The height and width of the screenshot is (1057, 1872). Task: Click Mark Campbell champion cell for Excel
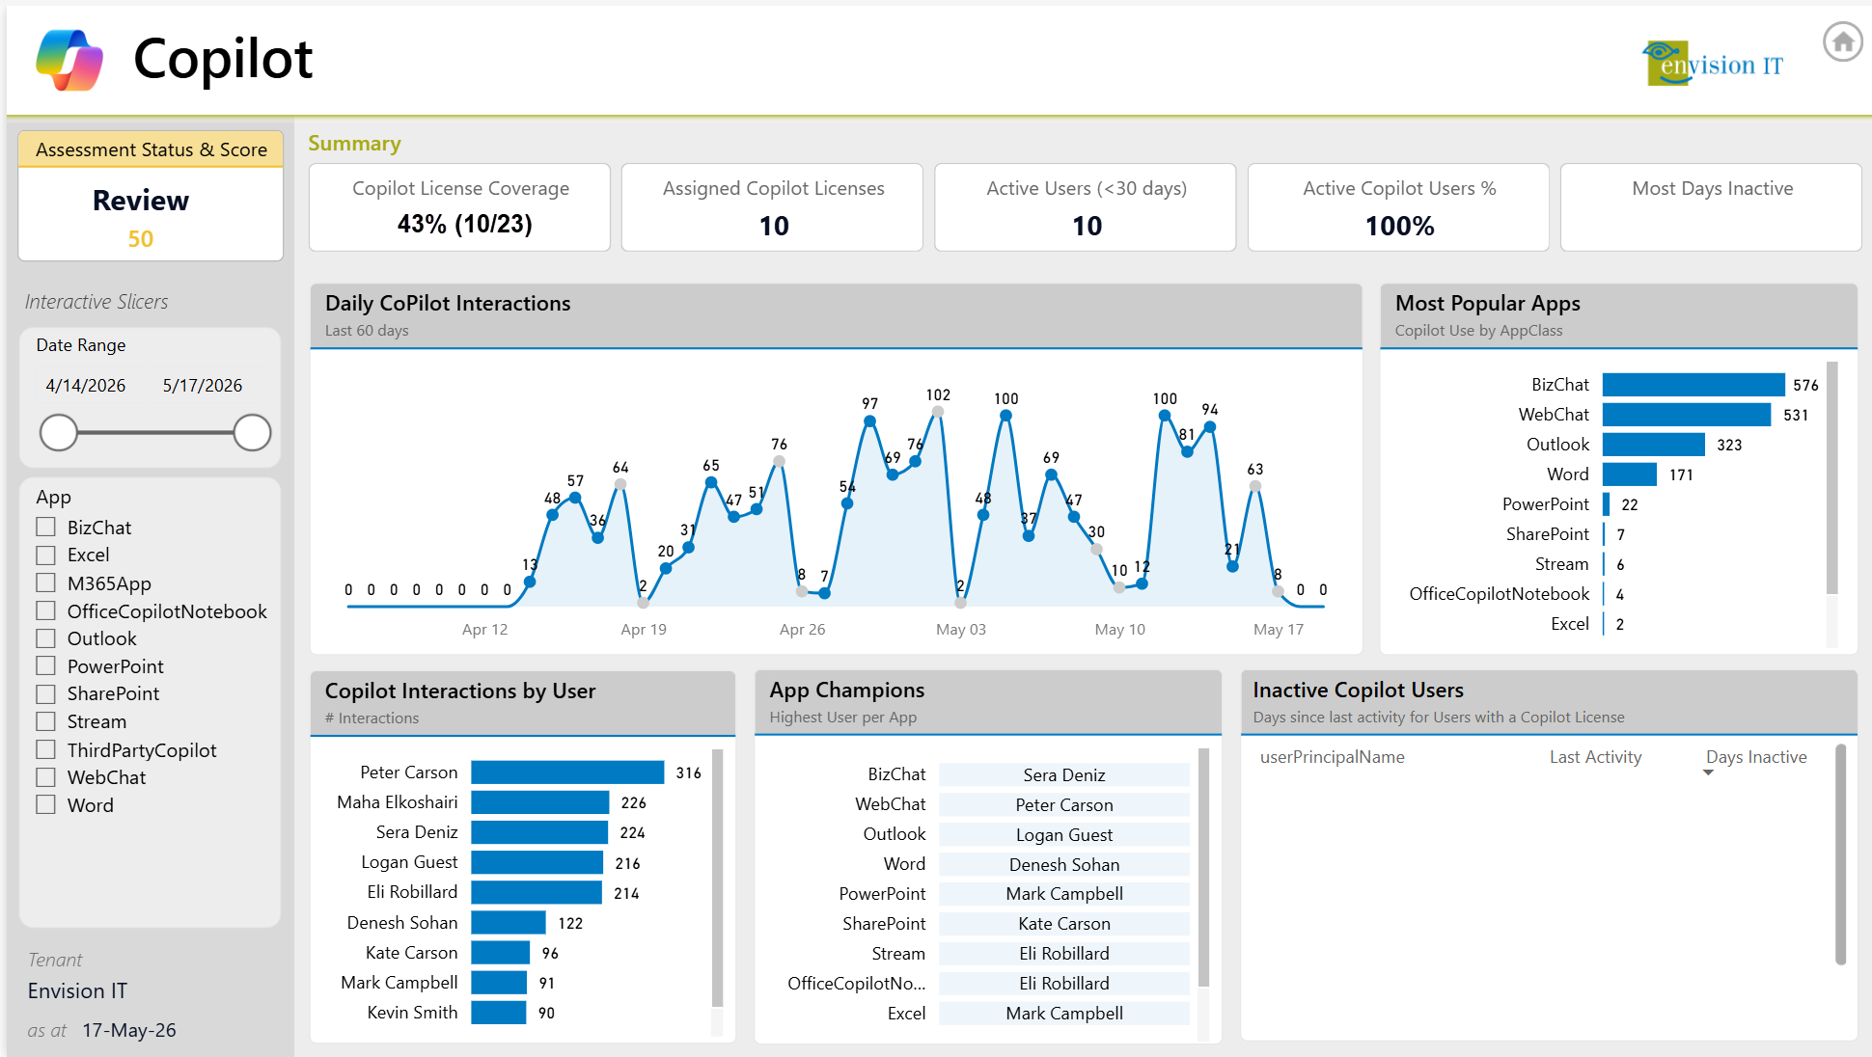tap(1064, 1014)
